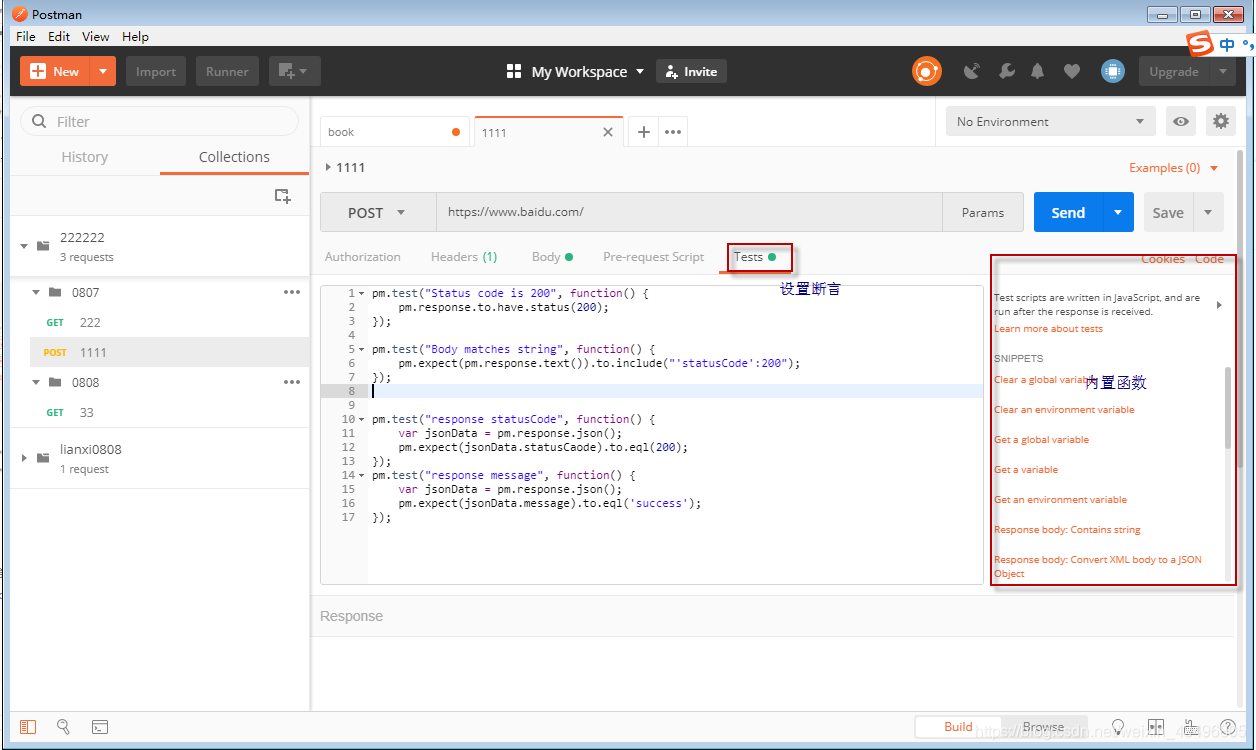Image resolution: width=1256 pixels, height=750 pixels.
Task: Click the Invite button
Action: 691,71
